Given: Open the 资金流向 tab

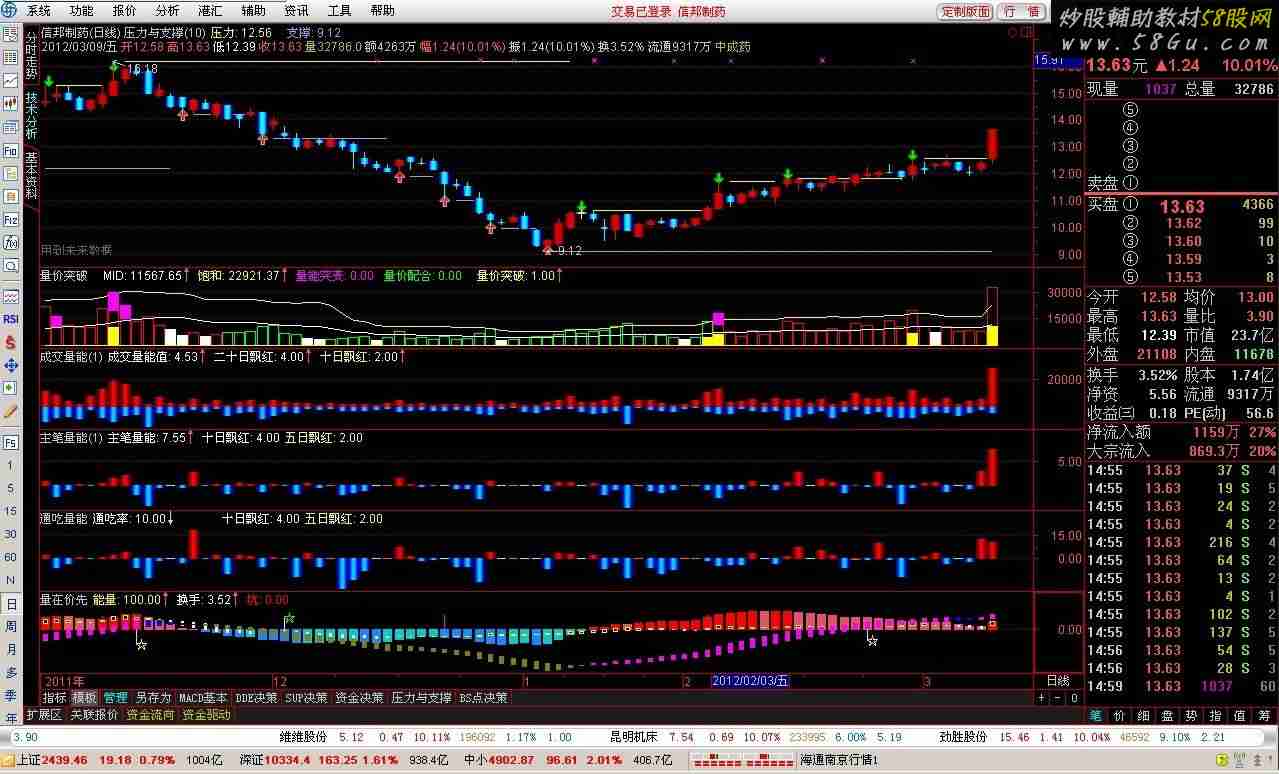Looking at the screenshot, I should point(151,715).
